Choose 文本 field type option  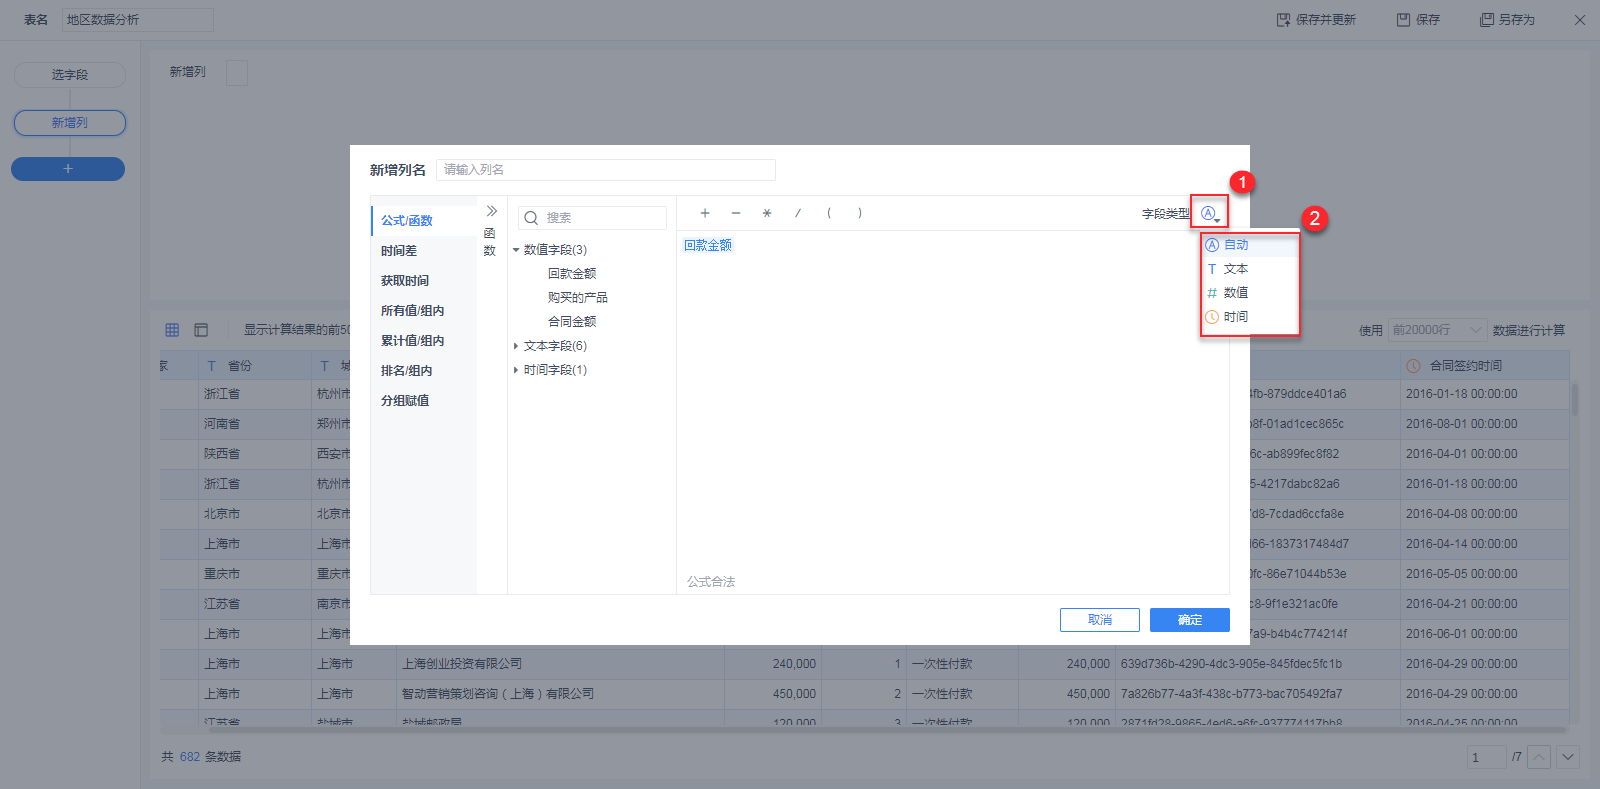pos(1250,269)
